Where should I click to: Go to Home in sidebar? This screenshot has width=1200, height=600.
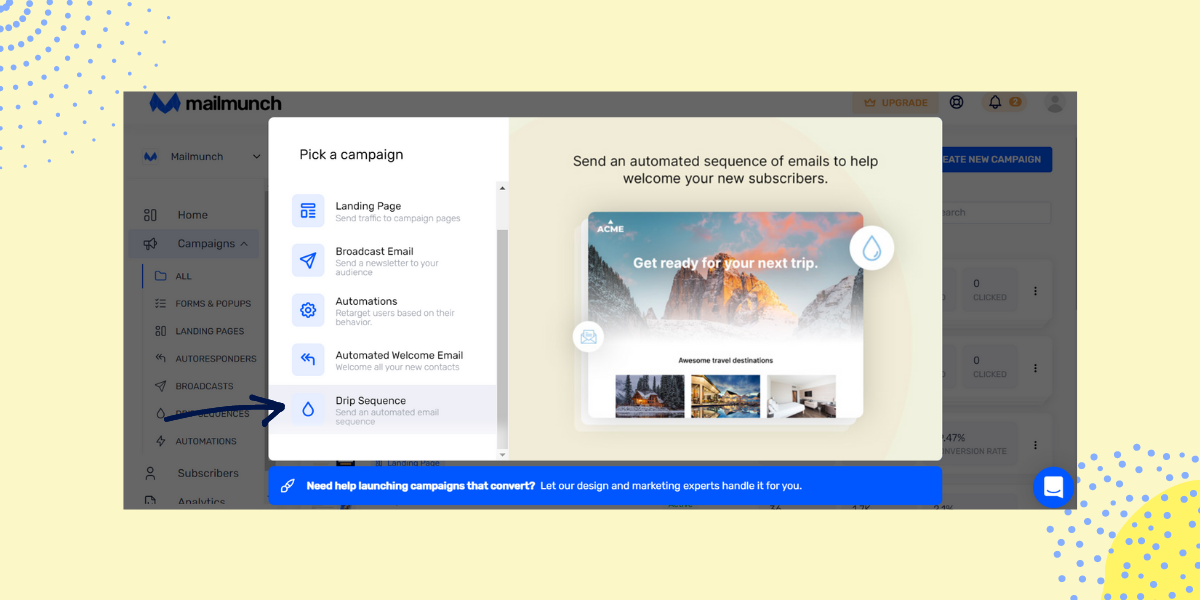[x=193, y=215]
